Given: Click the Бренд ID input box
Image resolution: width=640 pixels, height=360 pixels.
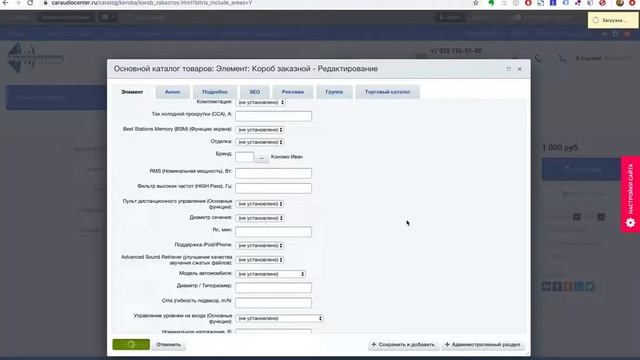Looking at the screenshot, I should pos(244,157).
